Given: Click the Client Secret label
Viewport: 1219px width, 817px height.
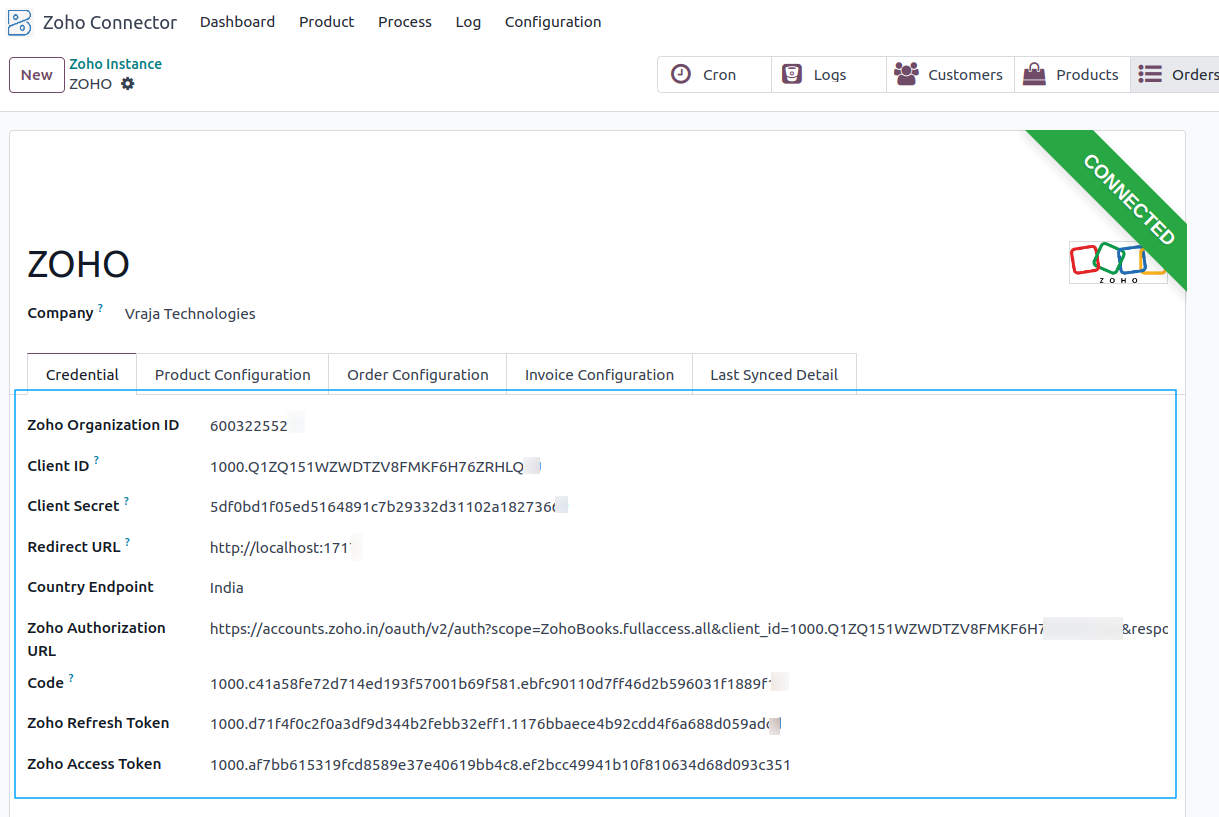Looking at the screenshot, I should coord(73,506).
